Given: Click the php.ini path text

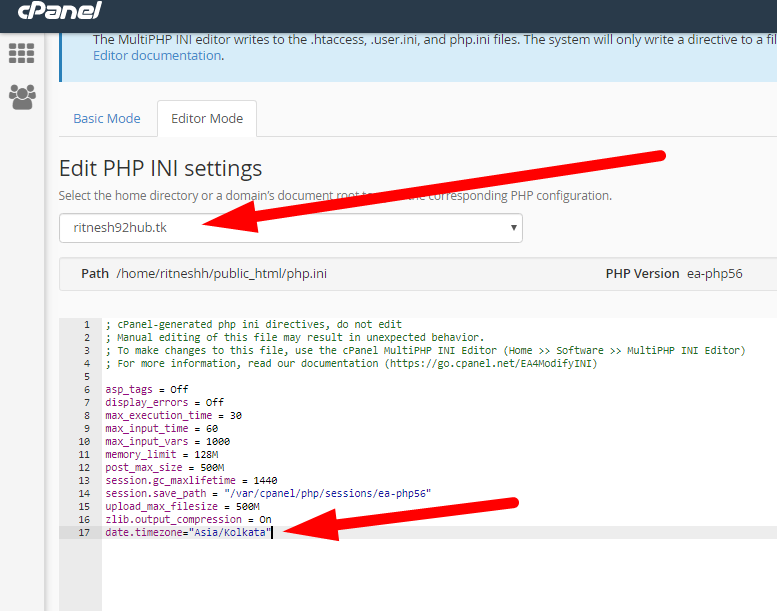Looking at the screenshot, I should 222,274.
